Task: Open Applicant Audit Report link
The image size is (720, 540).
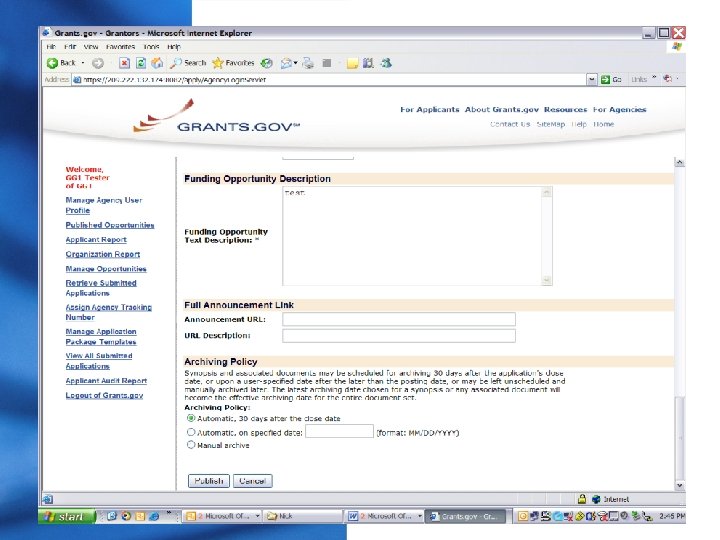Action: pyautogui.click(x=106, y=381)
